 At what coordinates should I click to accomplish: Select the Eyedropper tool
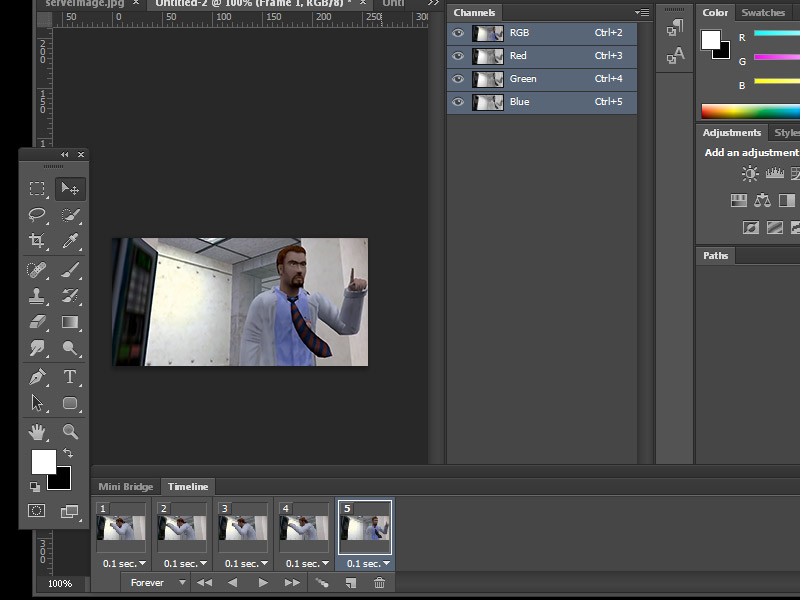point(70,241)
